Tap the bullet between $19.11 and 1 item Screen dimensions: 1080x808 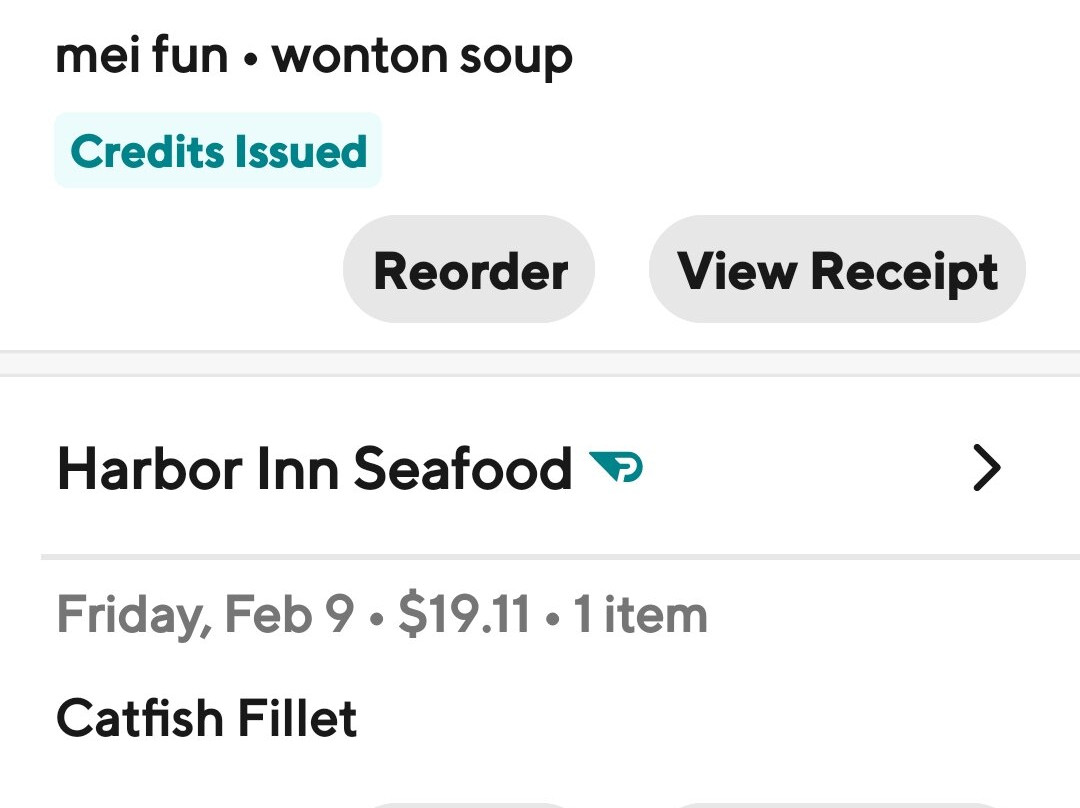click(551, 617)
